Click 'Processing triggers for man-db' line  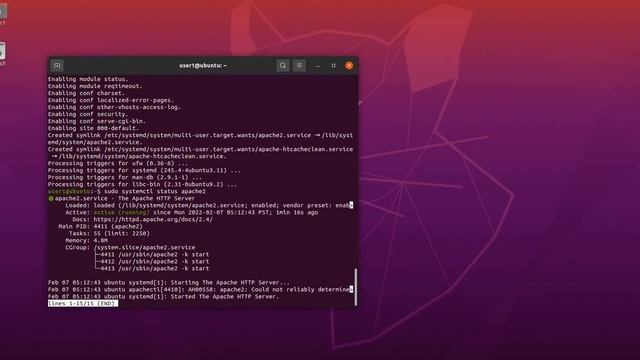125,178
